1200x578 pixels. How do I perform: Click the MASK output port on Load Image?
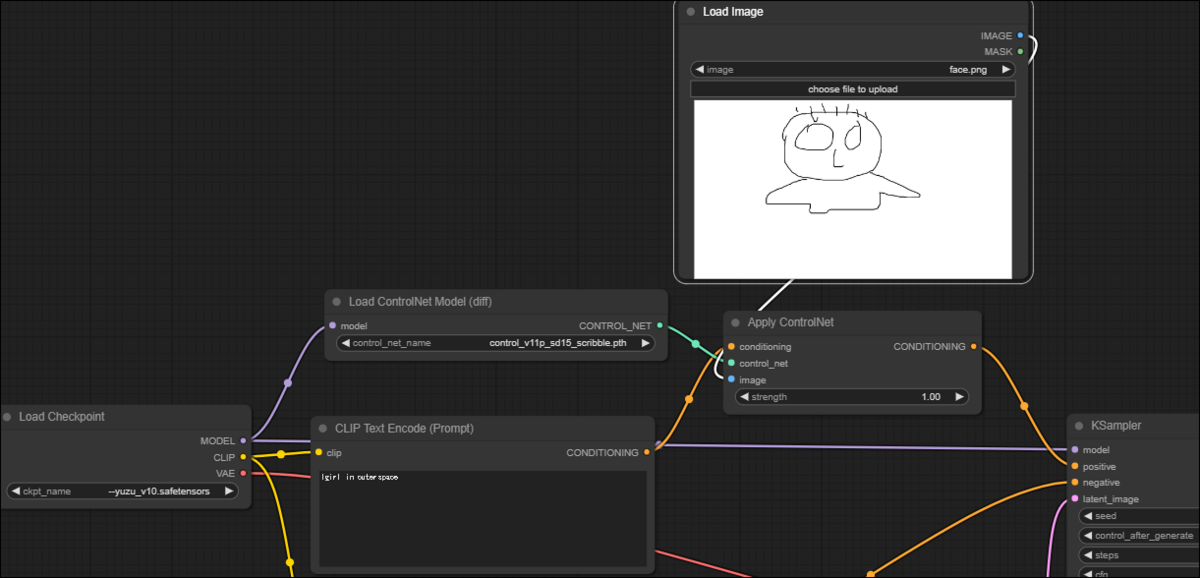pos(1020,52)
